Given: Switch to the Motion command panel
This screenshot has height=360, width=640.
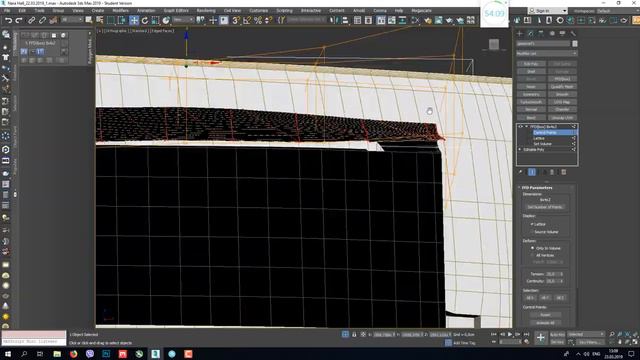Looking at the screenshot, I should tap(552, 33).
